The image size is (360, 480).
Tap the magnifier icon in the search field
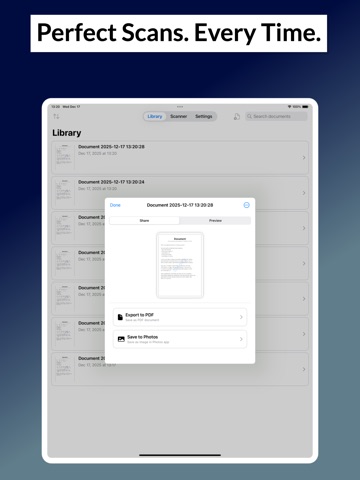tap(249, 116)
